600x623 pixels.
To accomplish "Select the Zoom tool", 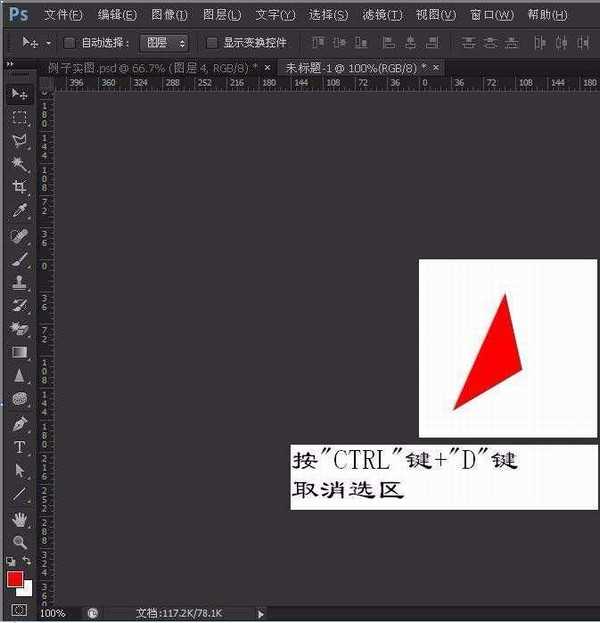I will click(x=19, y=542).
